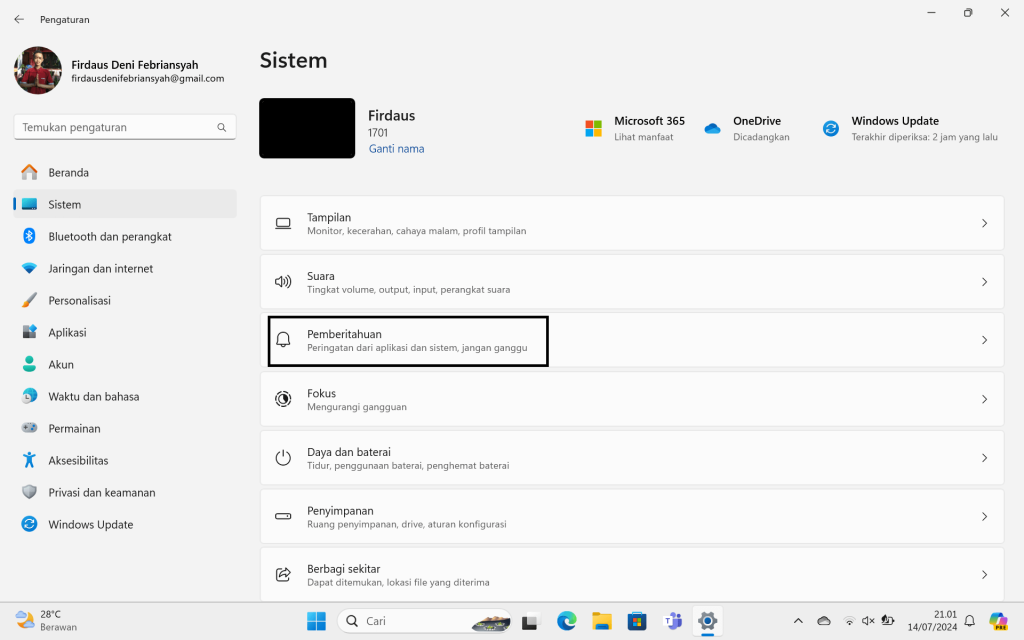Select Aplikasi in the sidebar

pyautogui.click(x=67, y=332)
